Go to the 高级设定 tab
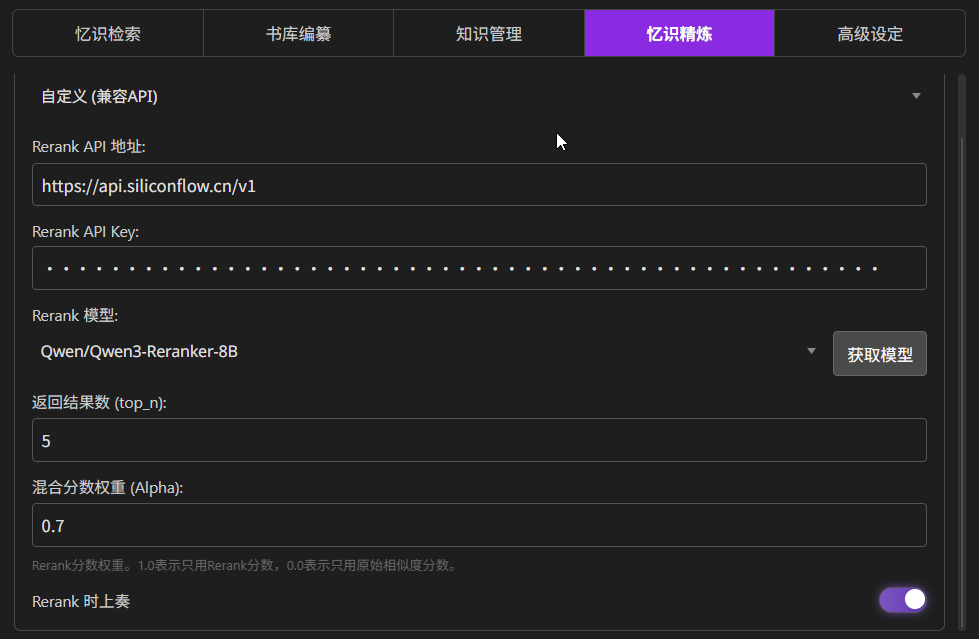The height and width of the screenshot is (639, 979). 870,34
